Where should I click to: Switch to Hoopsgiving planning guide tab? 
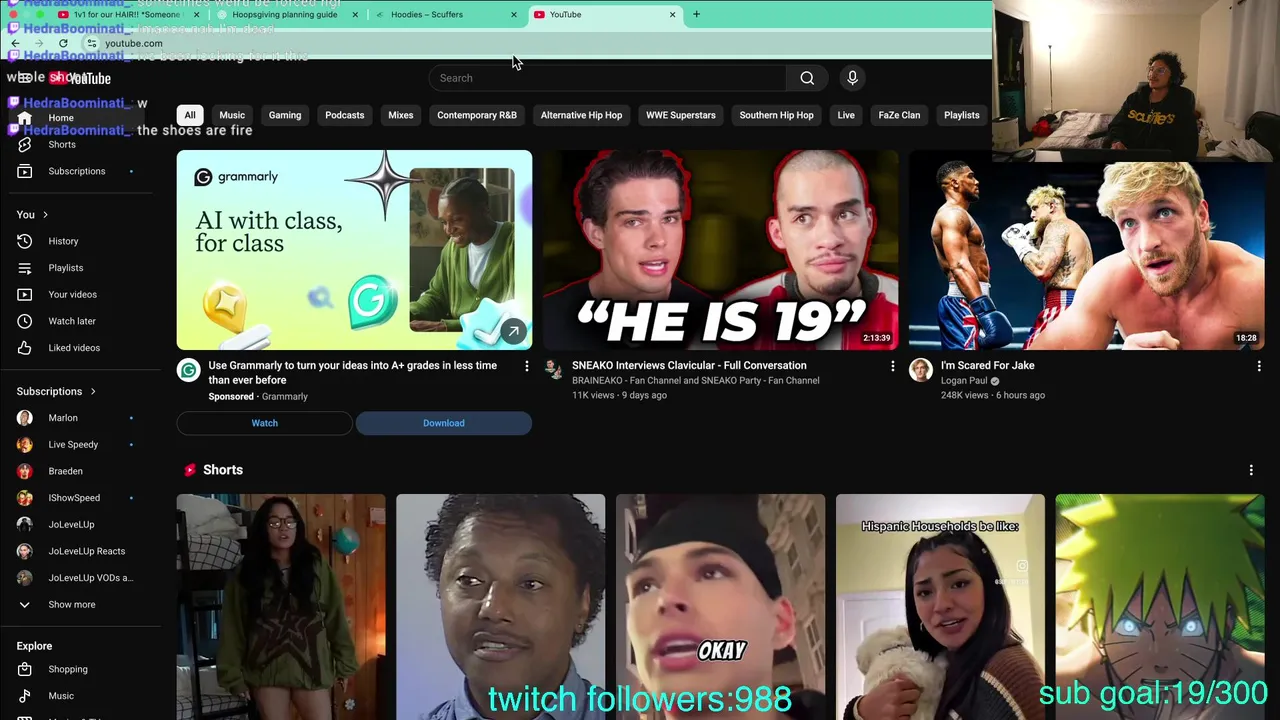point(285,14)
